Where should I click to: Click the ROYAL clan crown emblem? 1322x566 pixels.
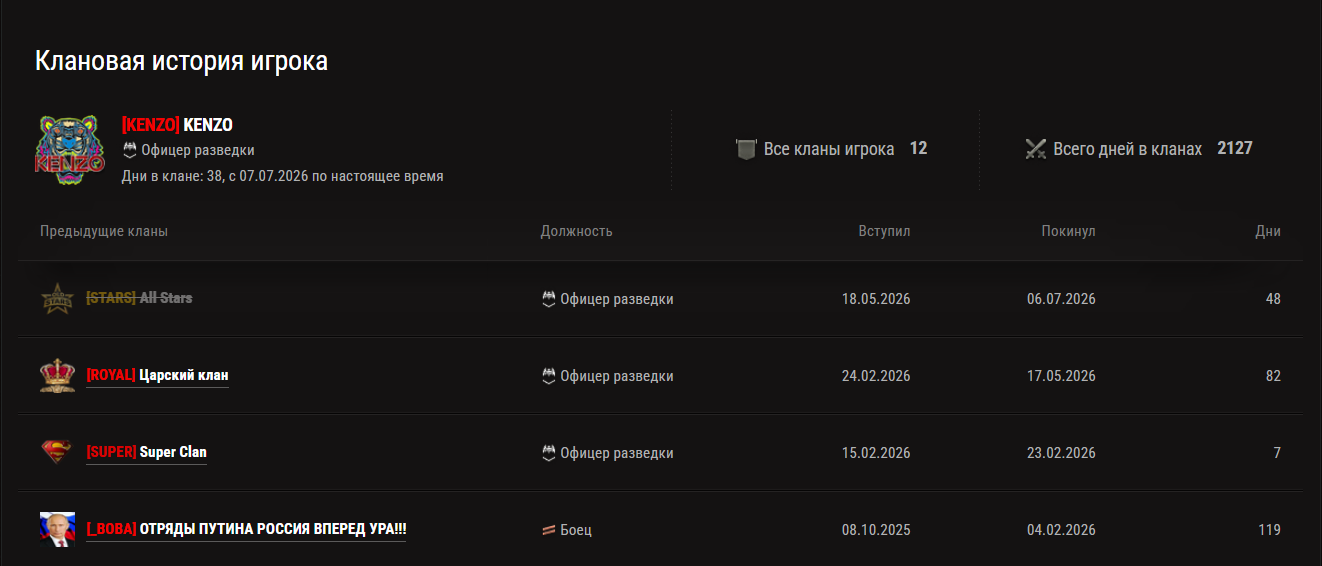tap(57, 375)
